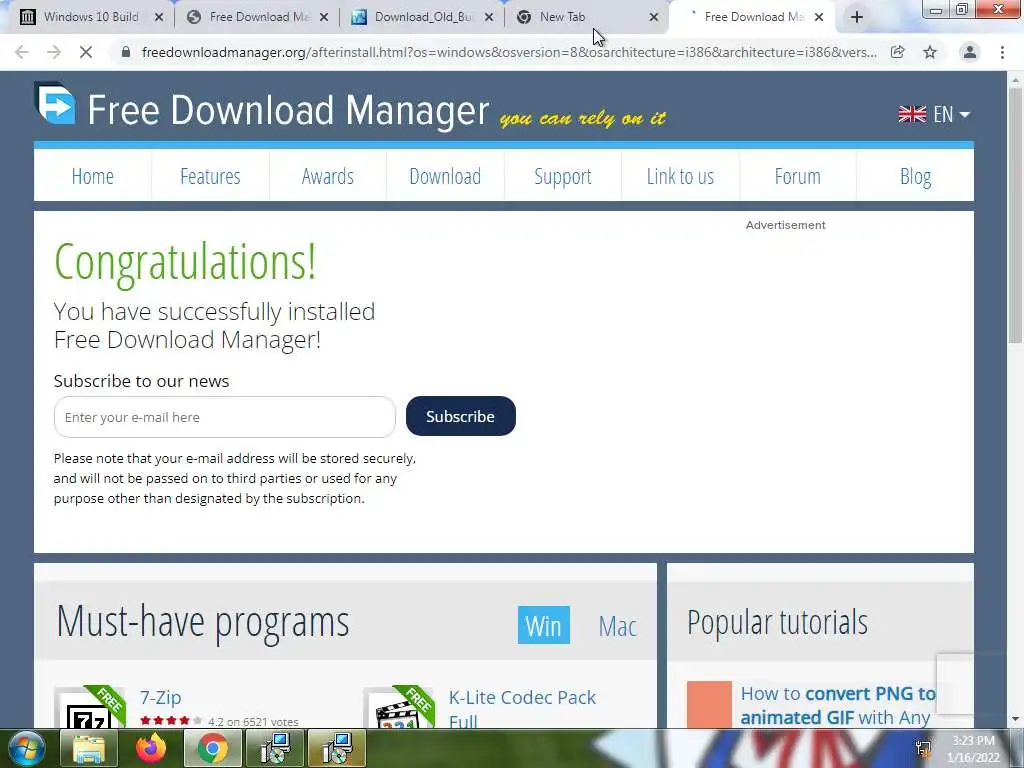Image resolution: width=1024 pixels, height=768 pixels.
Task: Open the K-Lite Codec Pack icon
Action: pos(399,708)
